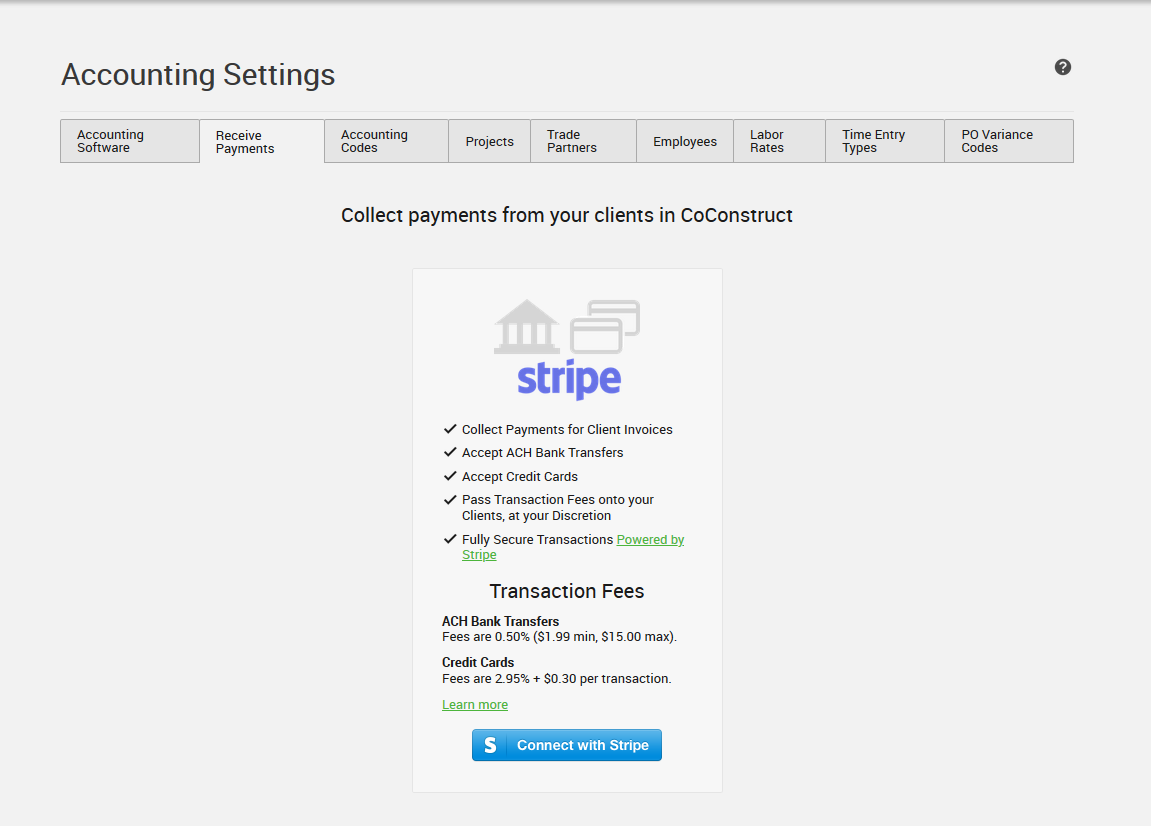Open the Trade Partners tab

point(584,141)
